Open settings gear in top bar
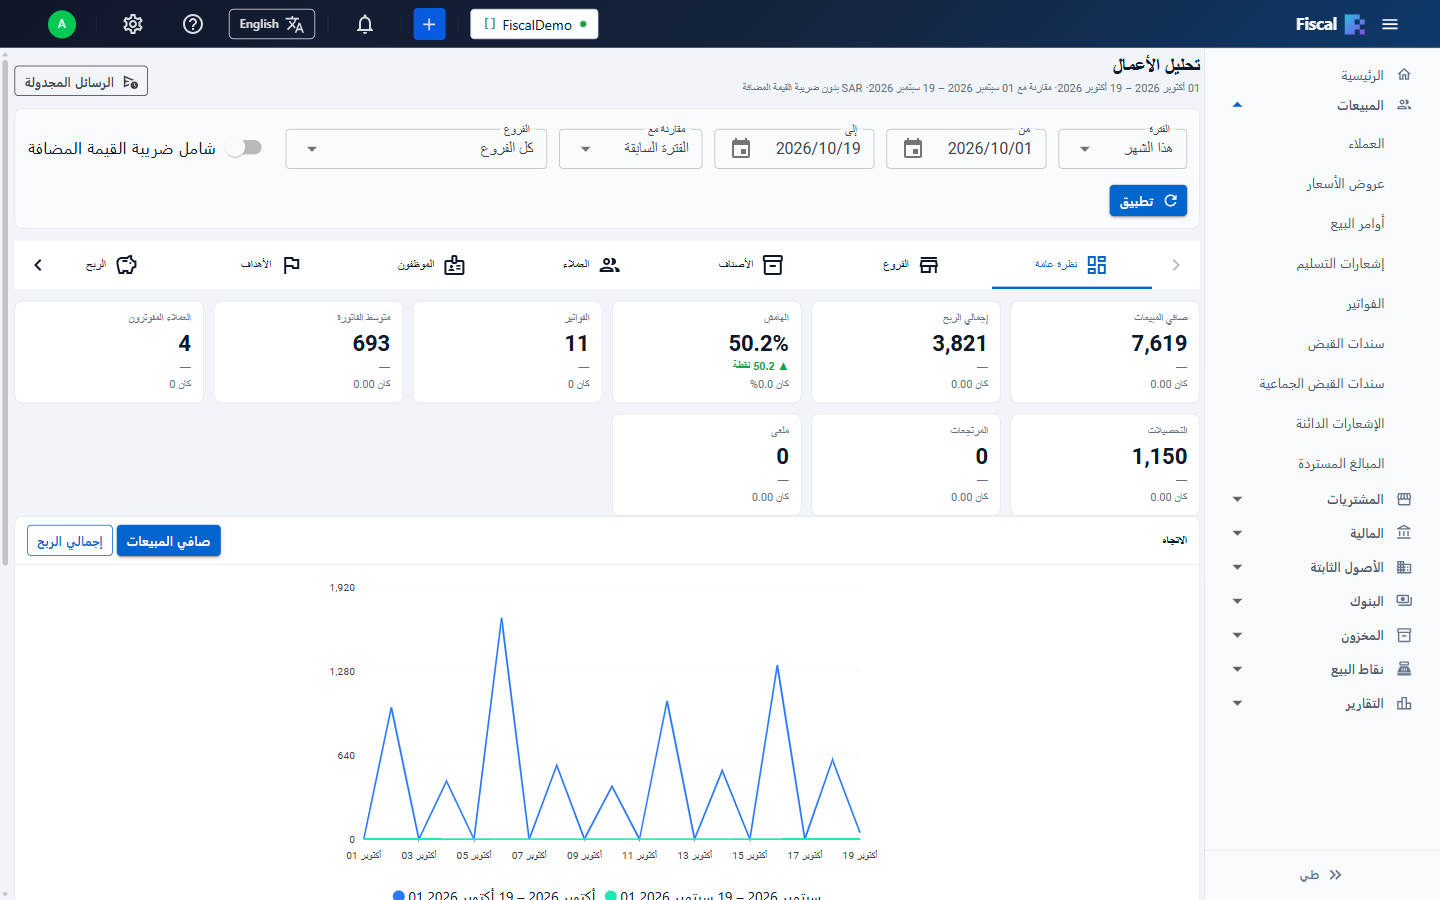 (x=133, y=24)
